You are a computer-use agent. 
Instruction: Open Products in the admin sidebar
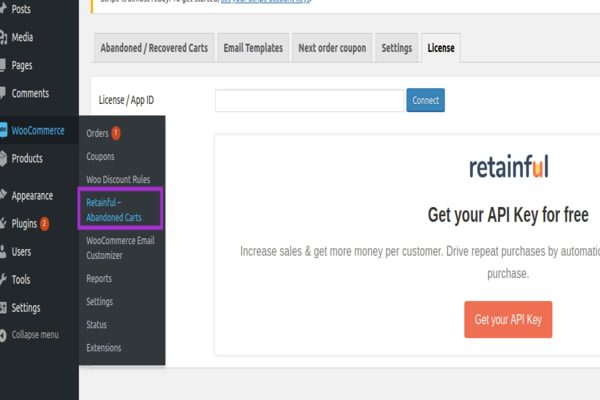point(27,158)
